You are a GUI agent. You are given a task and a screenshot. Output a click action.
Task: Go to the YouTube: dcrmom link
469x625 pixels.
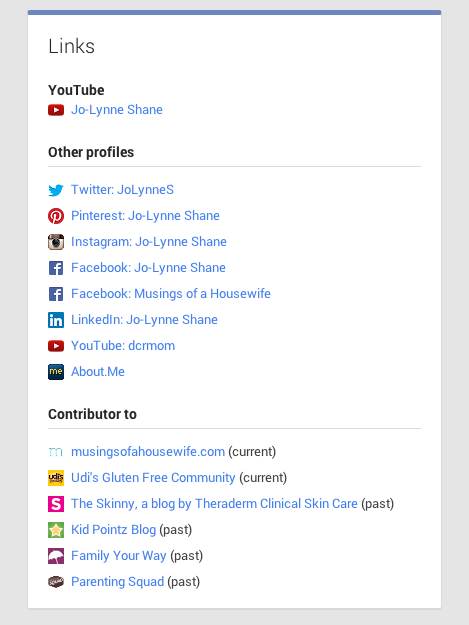click(x=123, y=346)
